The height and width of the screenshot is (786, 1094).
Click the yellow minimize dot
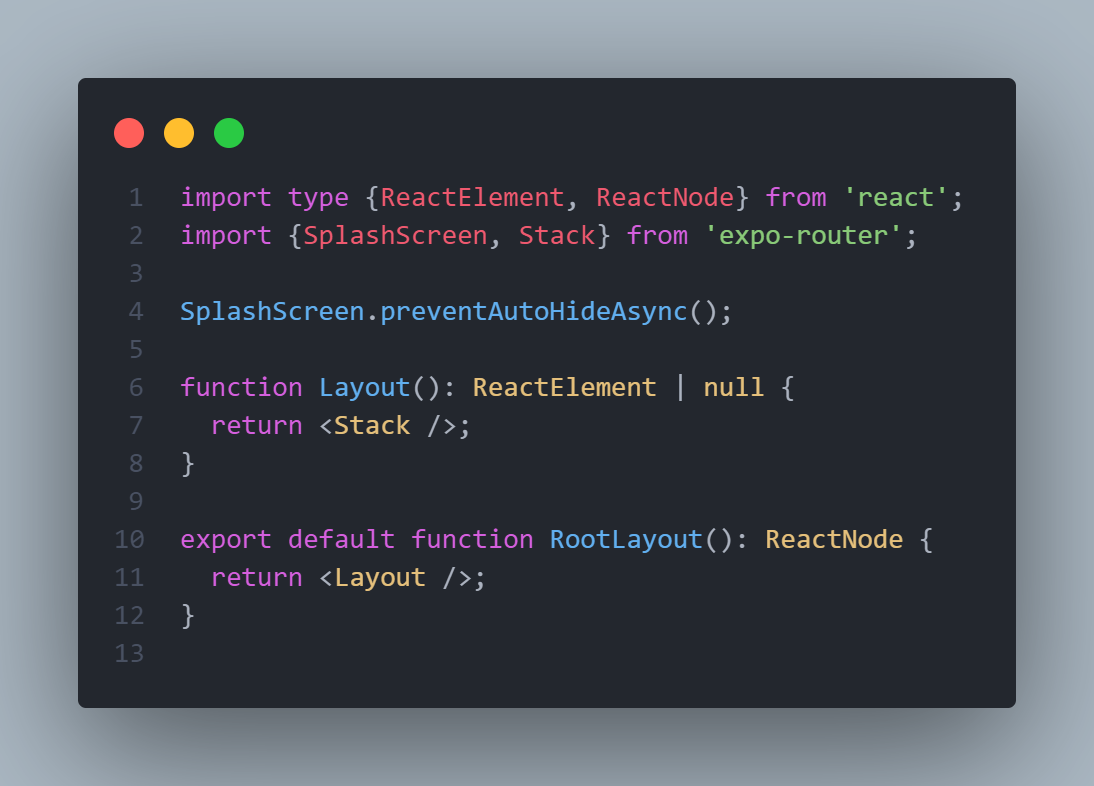tap(179, 133)
